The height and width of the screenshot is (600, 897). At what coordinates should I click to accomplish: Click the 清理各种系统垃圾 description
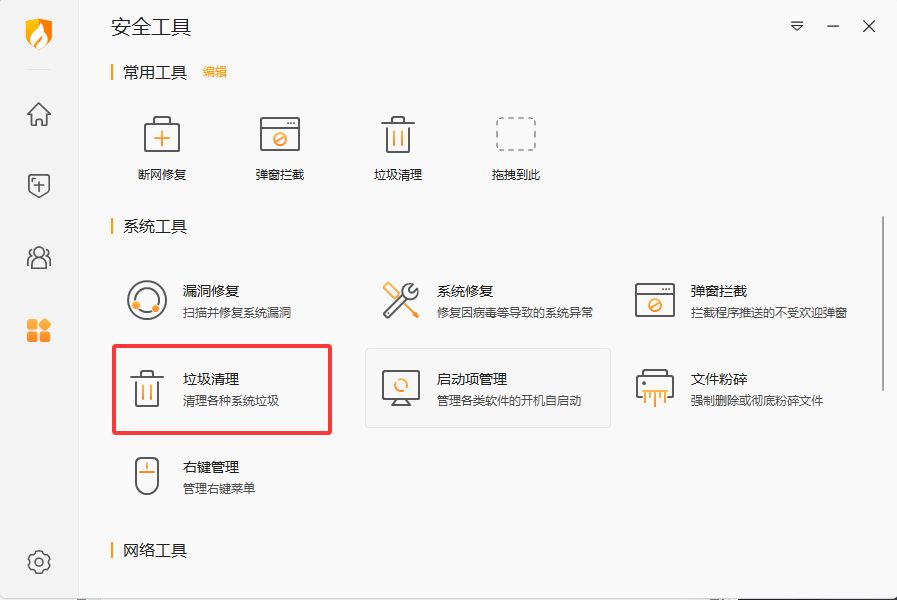(x=231, y=401)
